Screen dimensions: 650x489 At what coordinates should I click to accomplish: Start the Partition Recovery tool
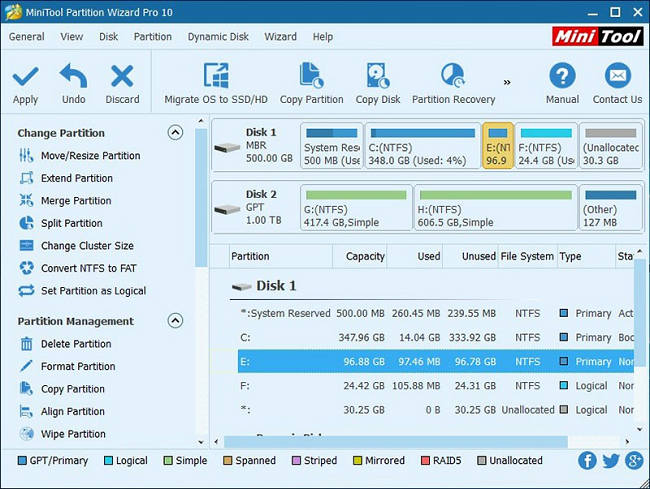[453, 76]
